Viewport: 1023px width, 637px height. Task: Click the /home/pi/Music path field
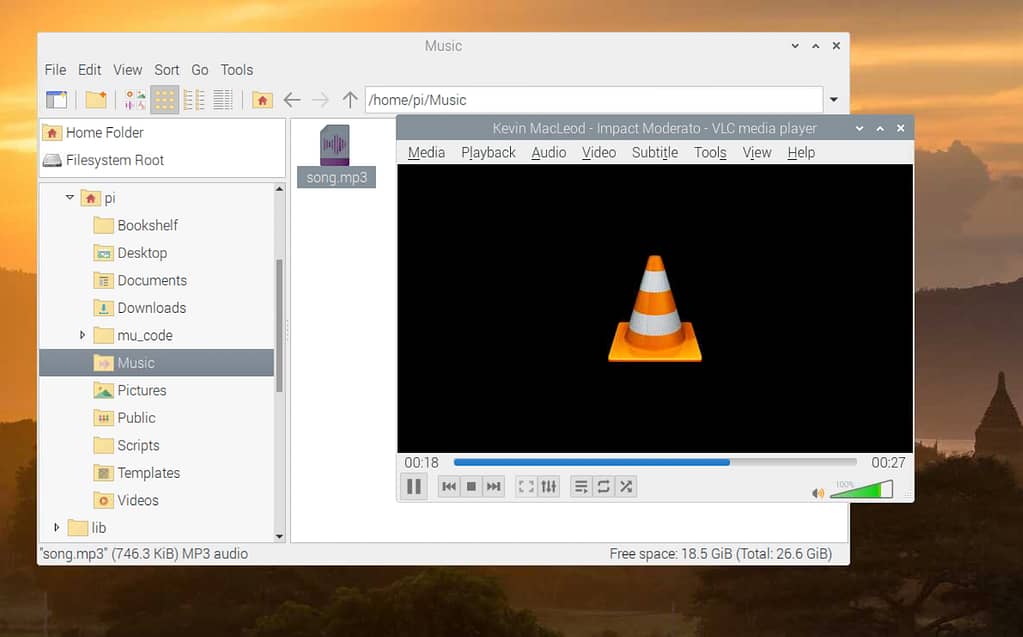click(x=594, y=100)
